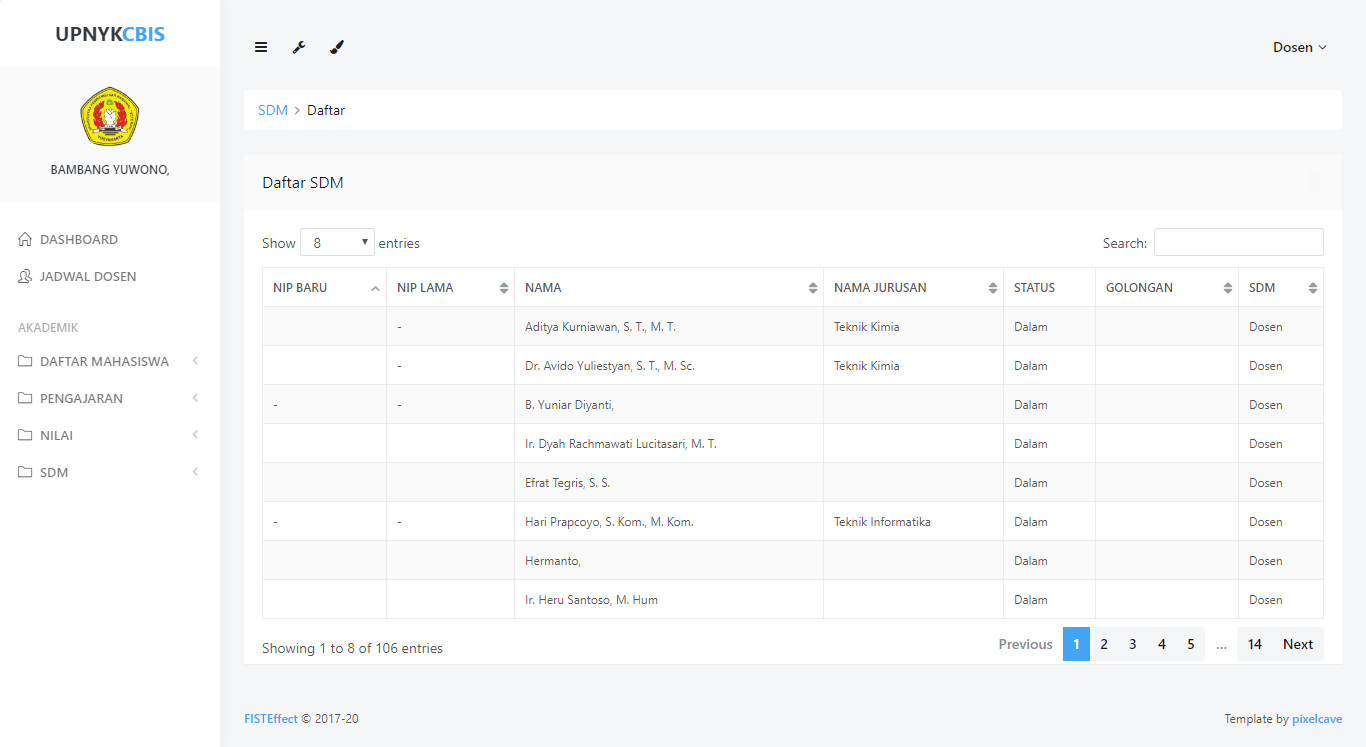The image size is (1366, 747).
Task: Click the Next pagination button
Action: pos(1297,645)
